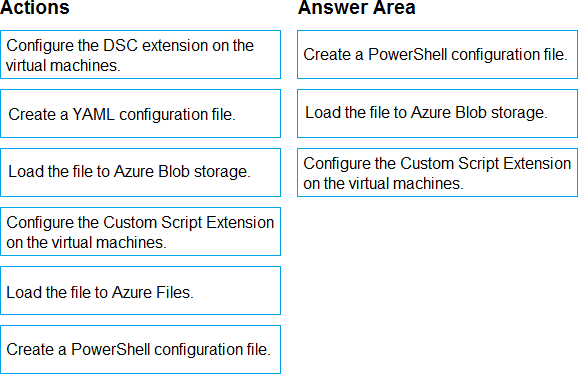This screenshot has width=578, height=374.
Task: Select 'Load the file to Azure Files' action
Action: point(140,290)
